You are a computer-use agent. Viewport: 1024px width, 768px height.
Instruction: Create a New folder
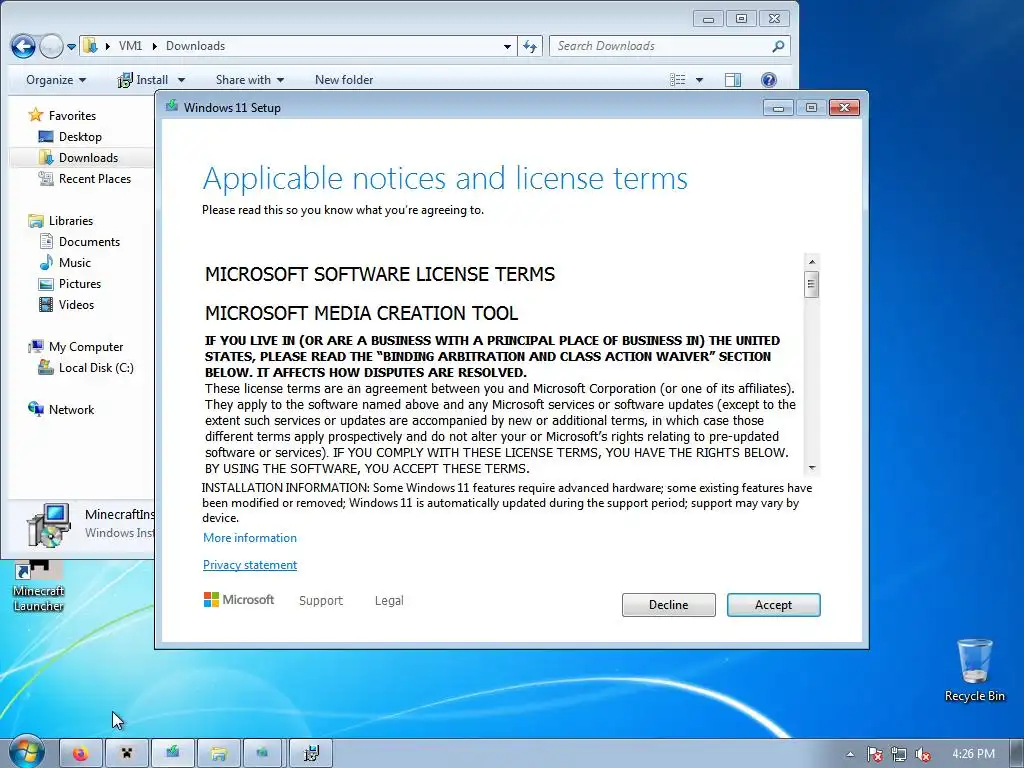pyautogui.click(x=344, y=80)
